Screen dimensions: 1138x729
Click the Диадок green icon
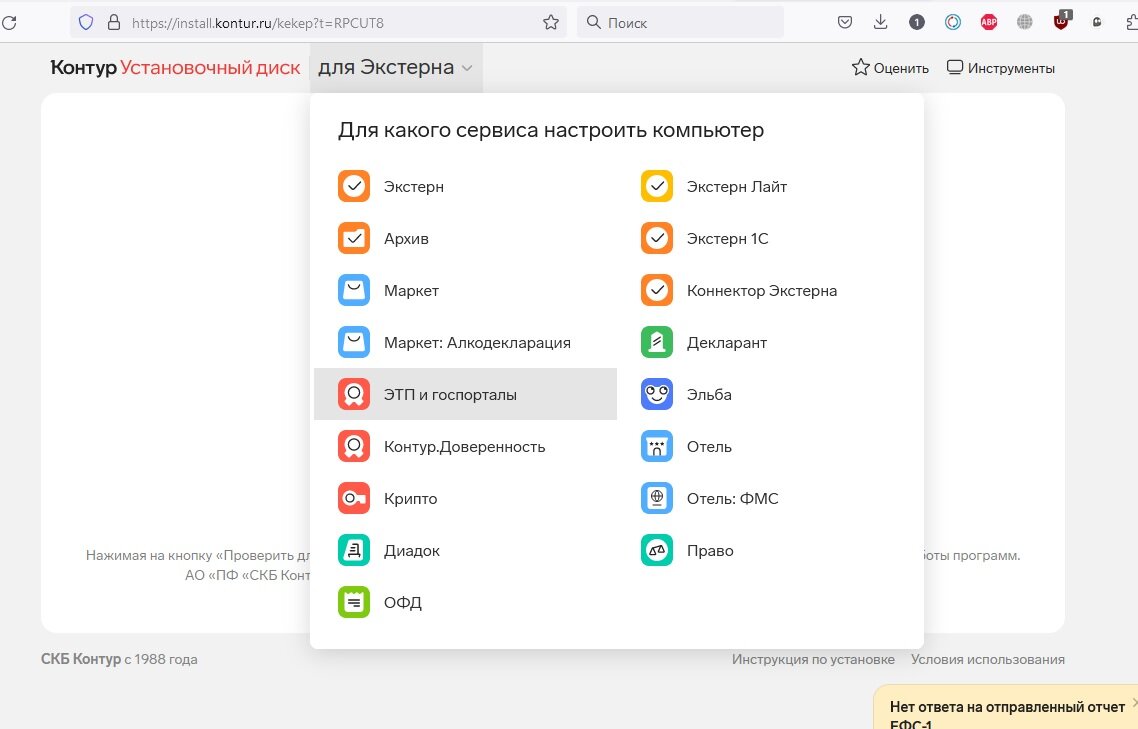(353, 550)
